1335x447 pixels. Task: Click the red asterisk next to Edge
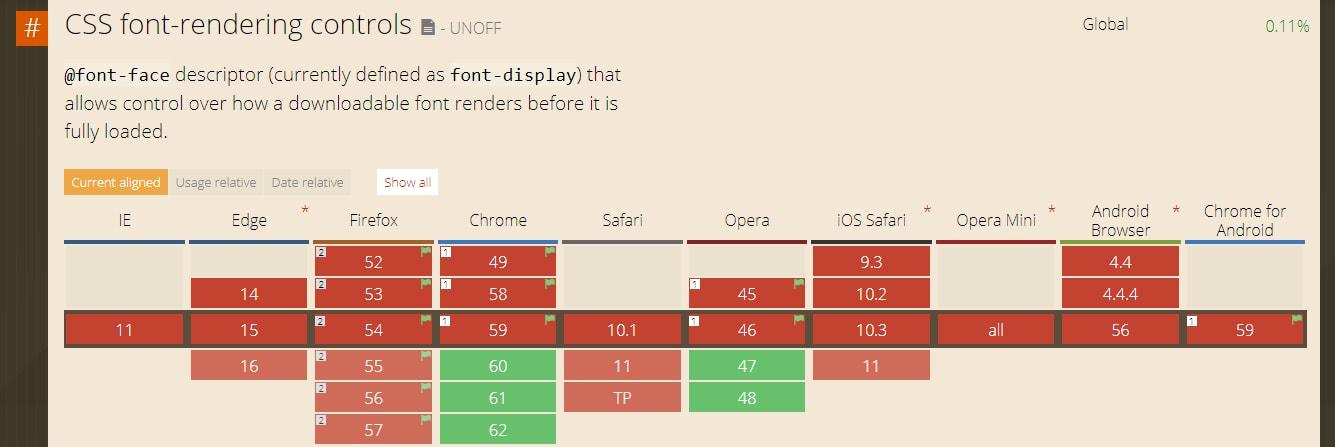pos(305,210)
